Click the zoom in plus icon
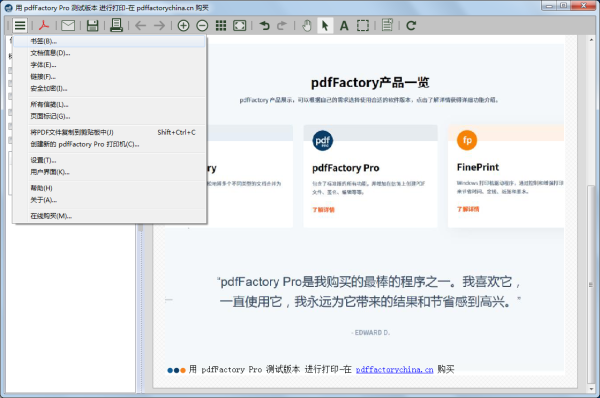This screenshot has height=398, width=600. (184, 26)
